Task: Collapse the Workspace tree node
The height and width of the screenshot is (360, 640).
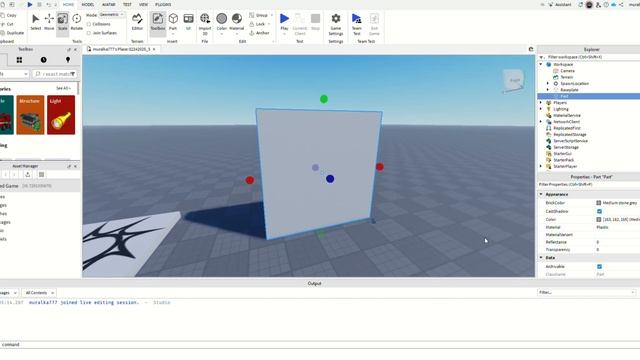Action: pos(541,64)
